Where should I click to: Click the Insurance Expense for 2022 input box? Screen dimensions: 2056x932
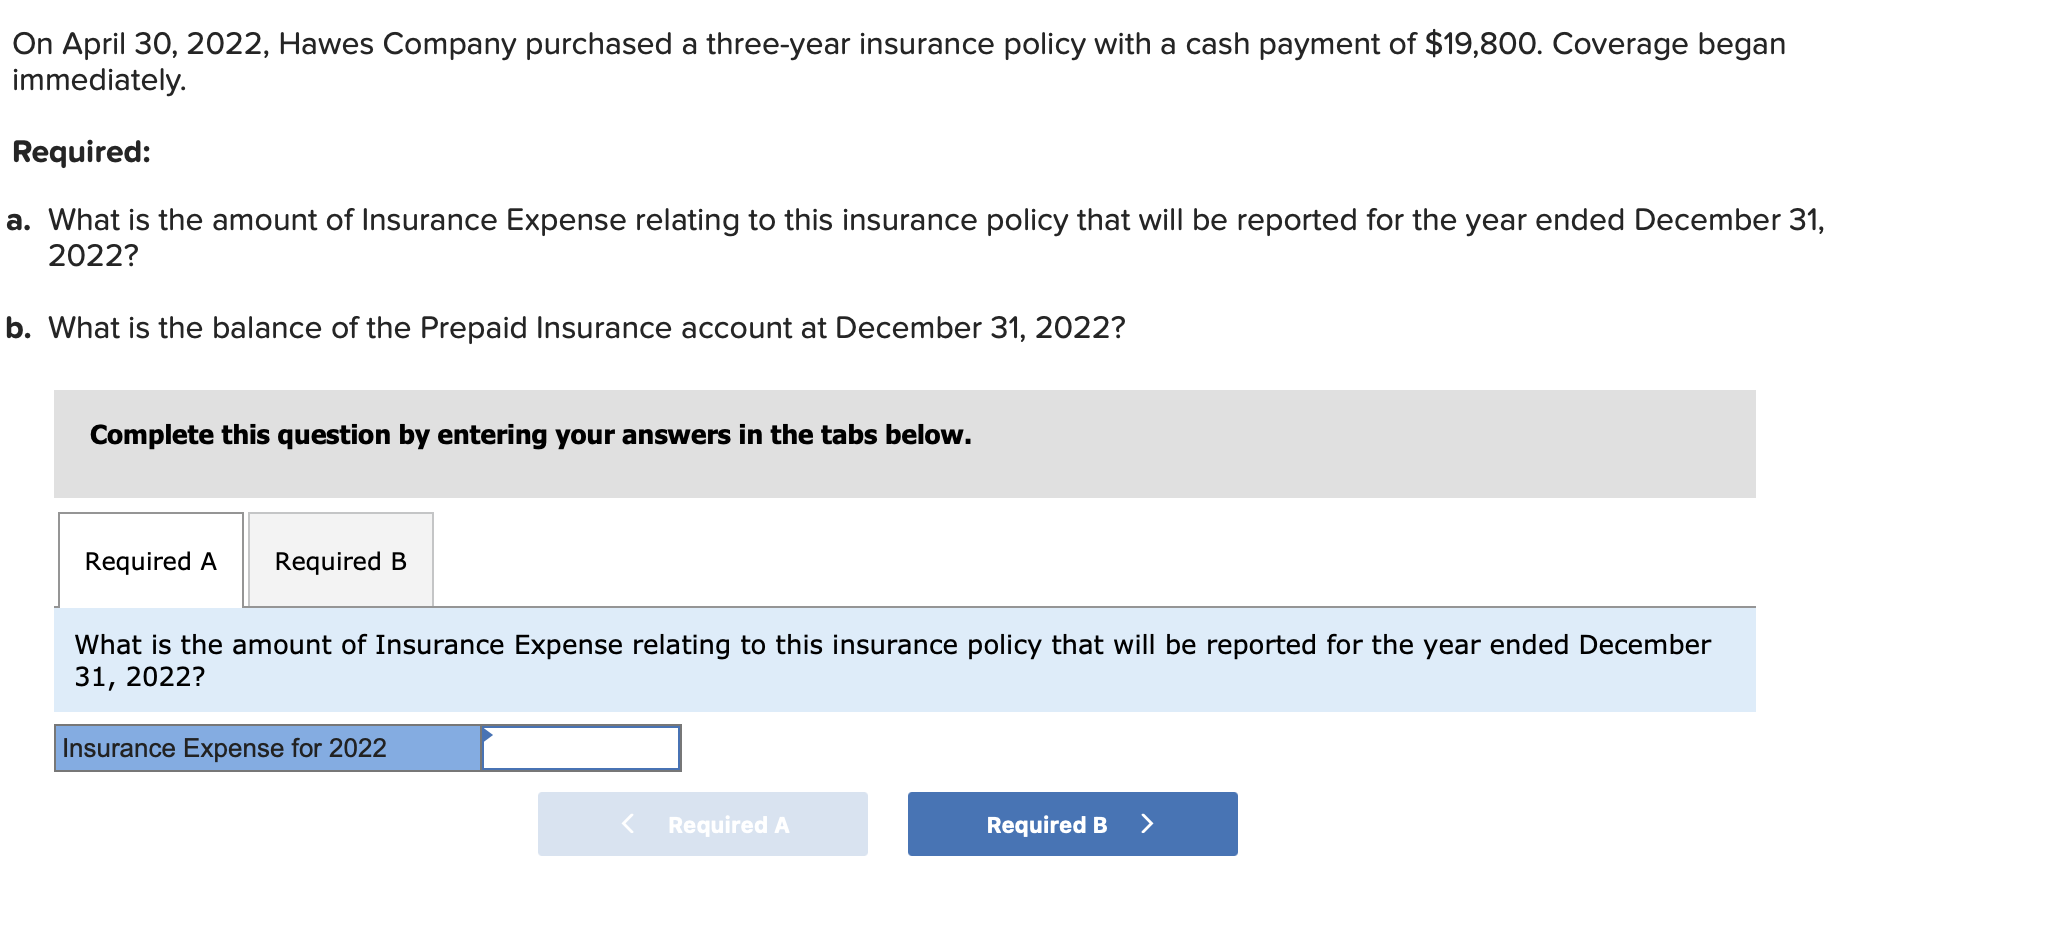tap(581, 748)
